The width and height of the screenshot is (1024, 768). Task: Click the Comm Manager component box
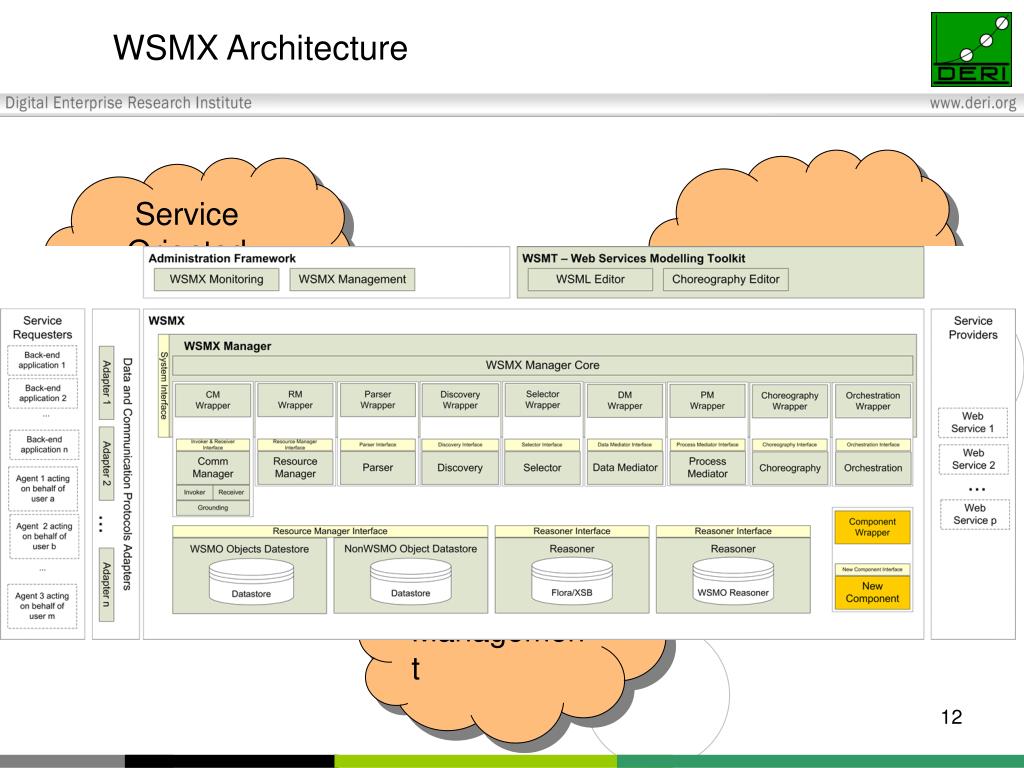(213, 468)
